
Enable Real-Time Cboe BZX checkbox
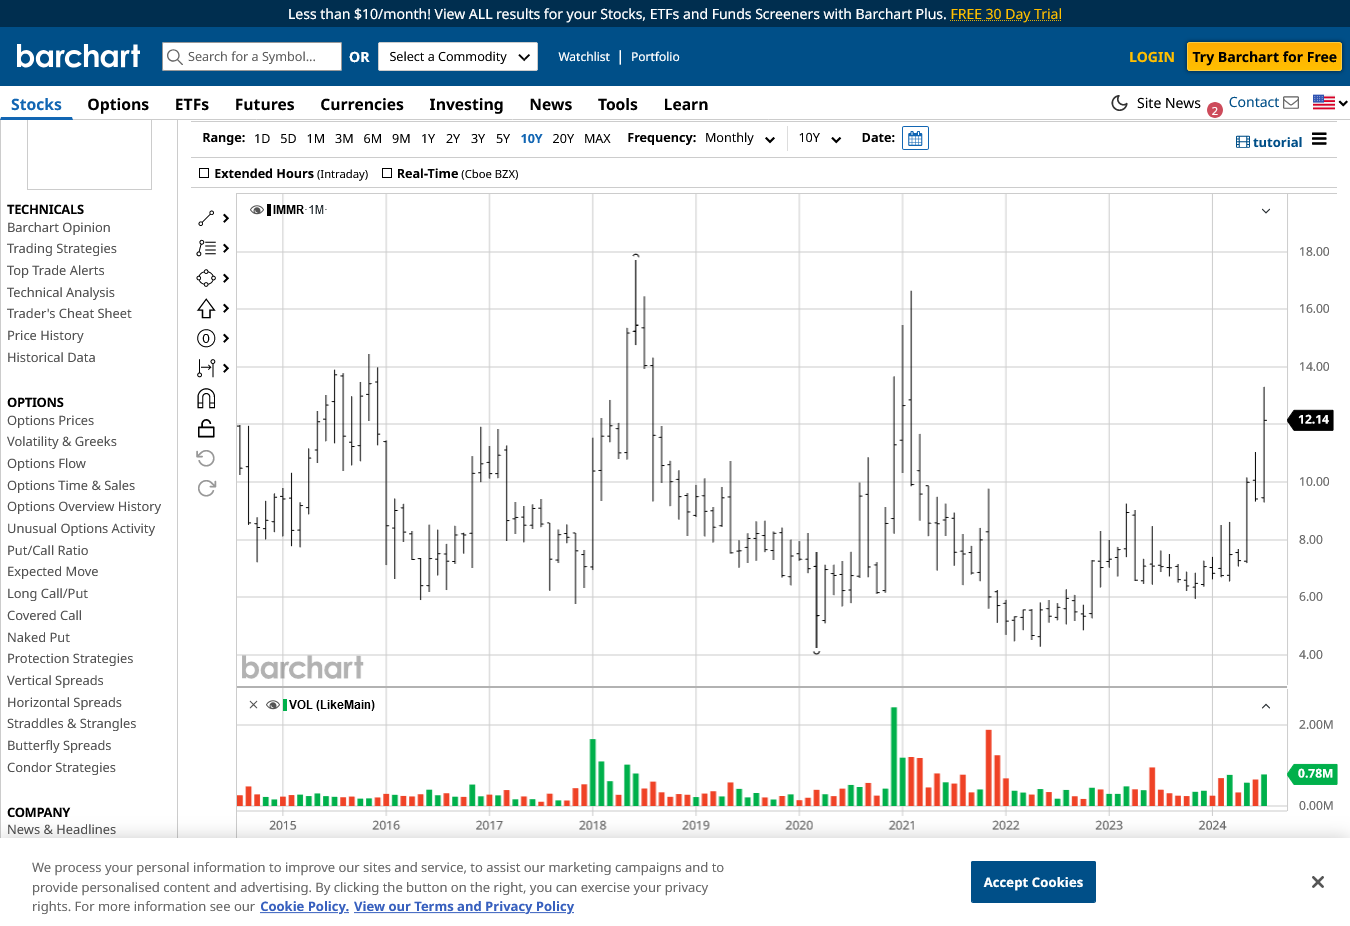[x=387, y=173]
